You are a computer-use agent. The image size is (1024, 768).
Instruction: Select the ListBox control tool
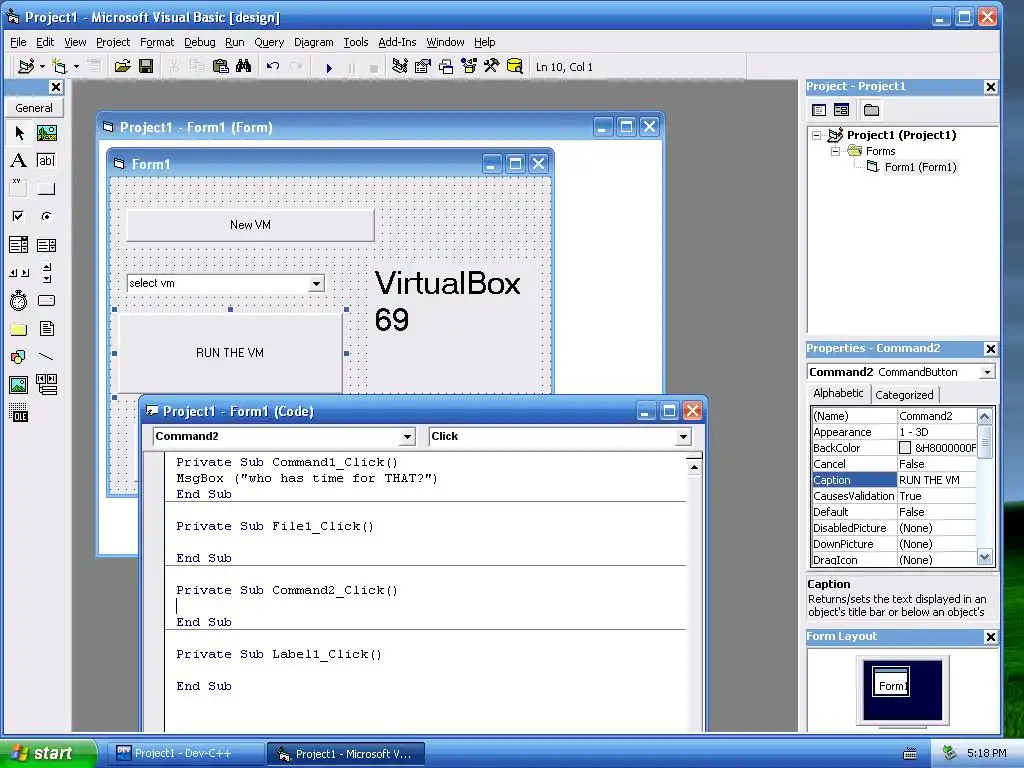[x=46, y=245]
